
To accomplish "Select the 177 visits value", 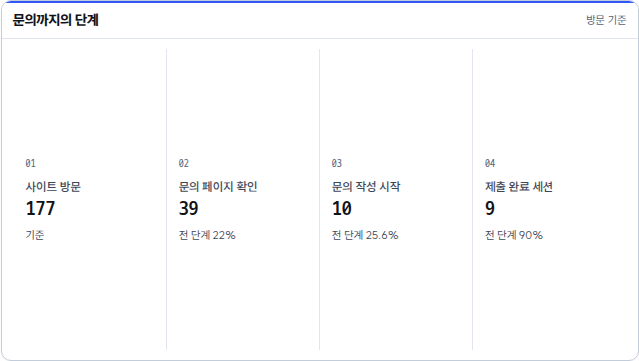I will tap(40, 208).
